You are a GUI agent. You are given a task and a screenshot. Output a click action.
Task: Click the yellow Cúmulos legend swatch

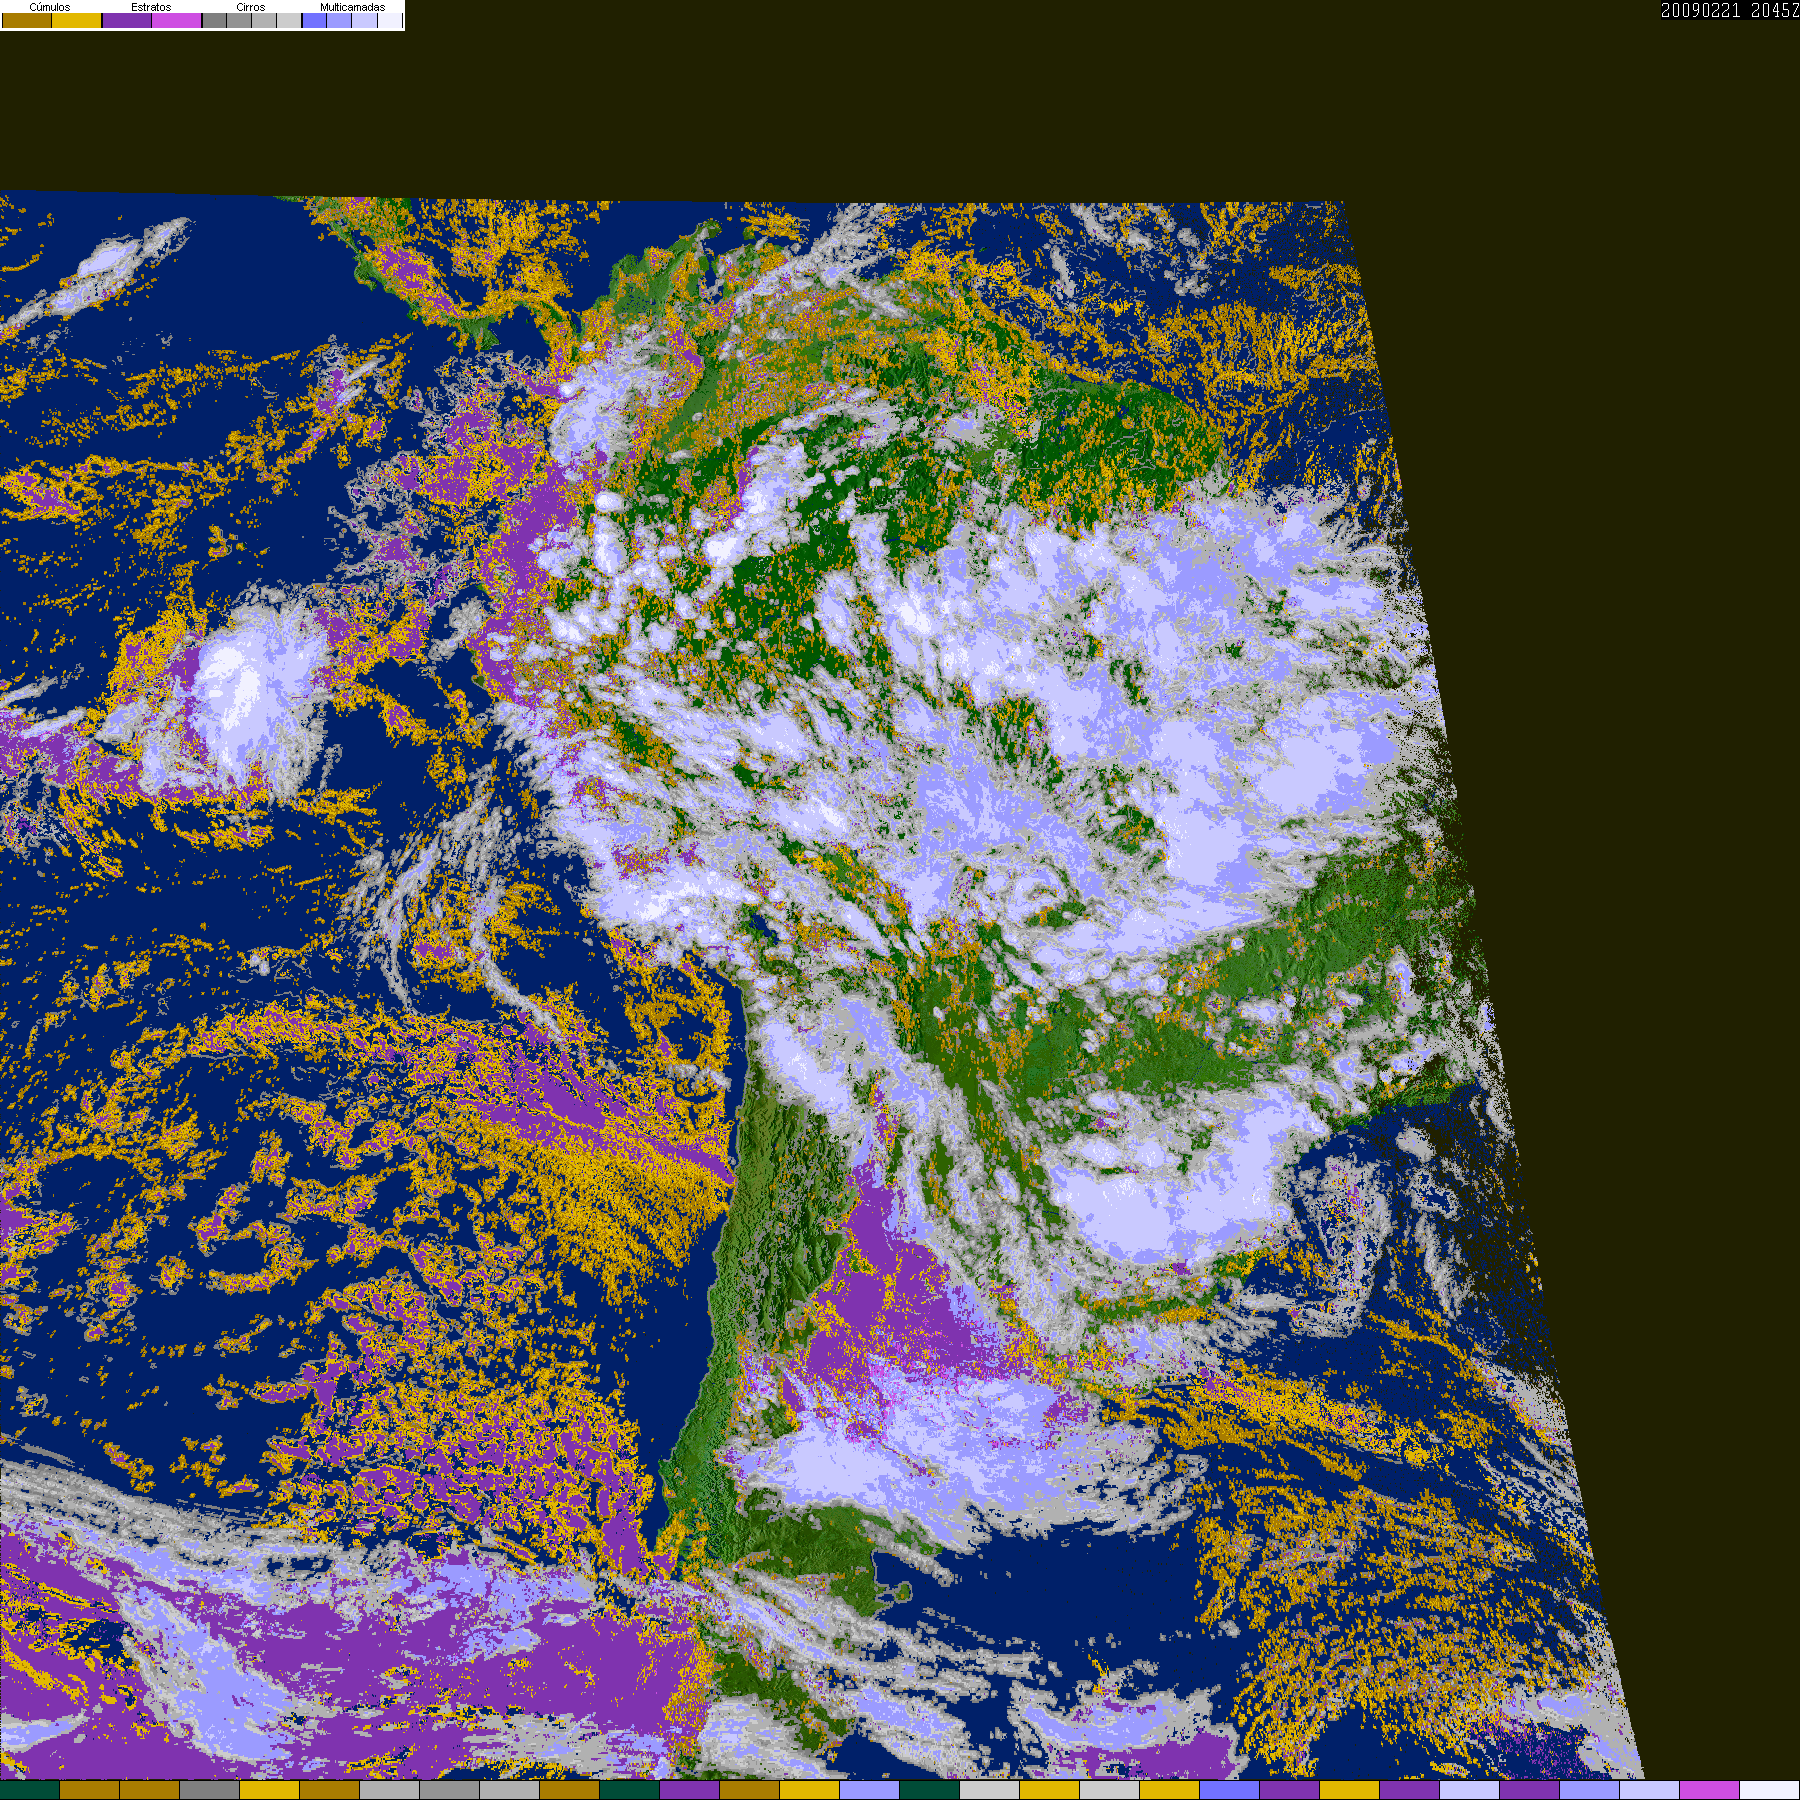click(77, 20)
